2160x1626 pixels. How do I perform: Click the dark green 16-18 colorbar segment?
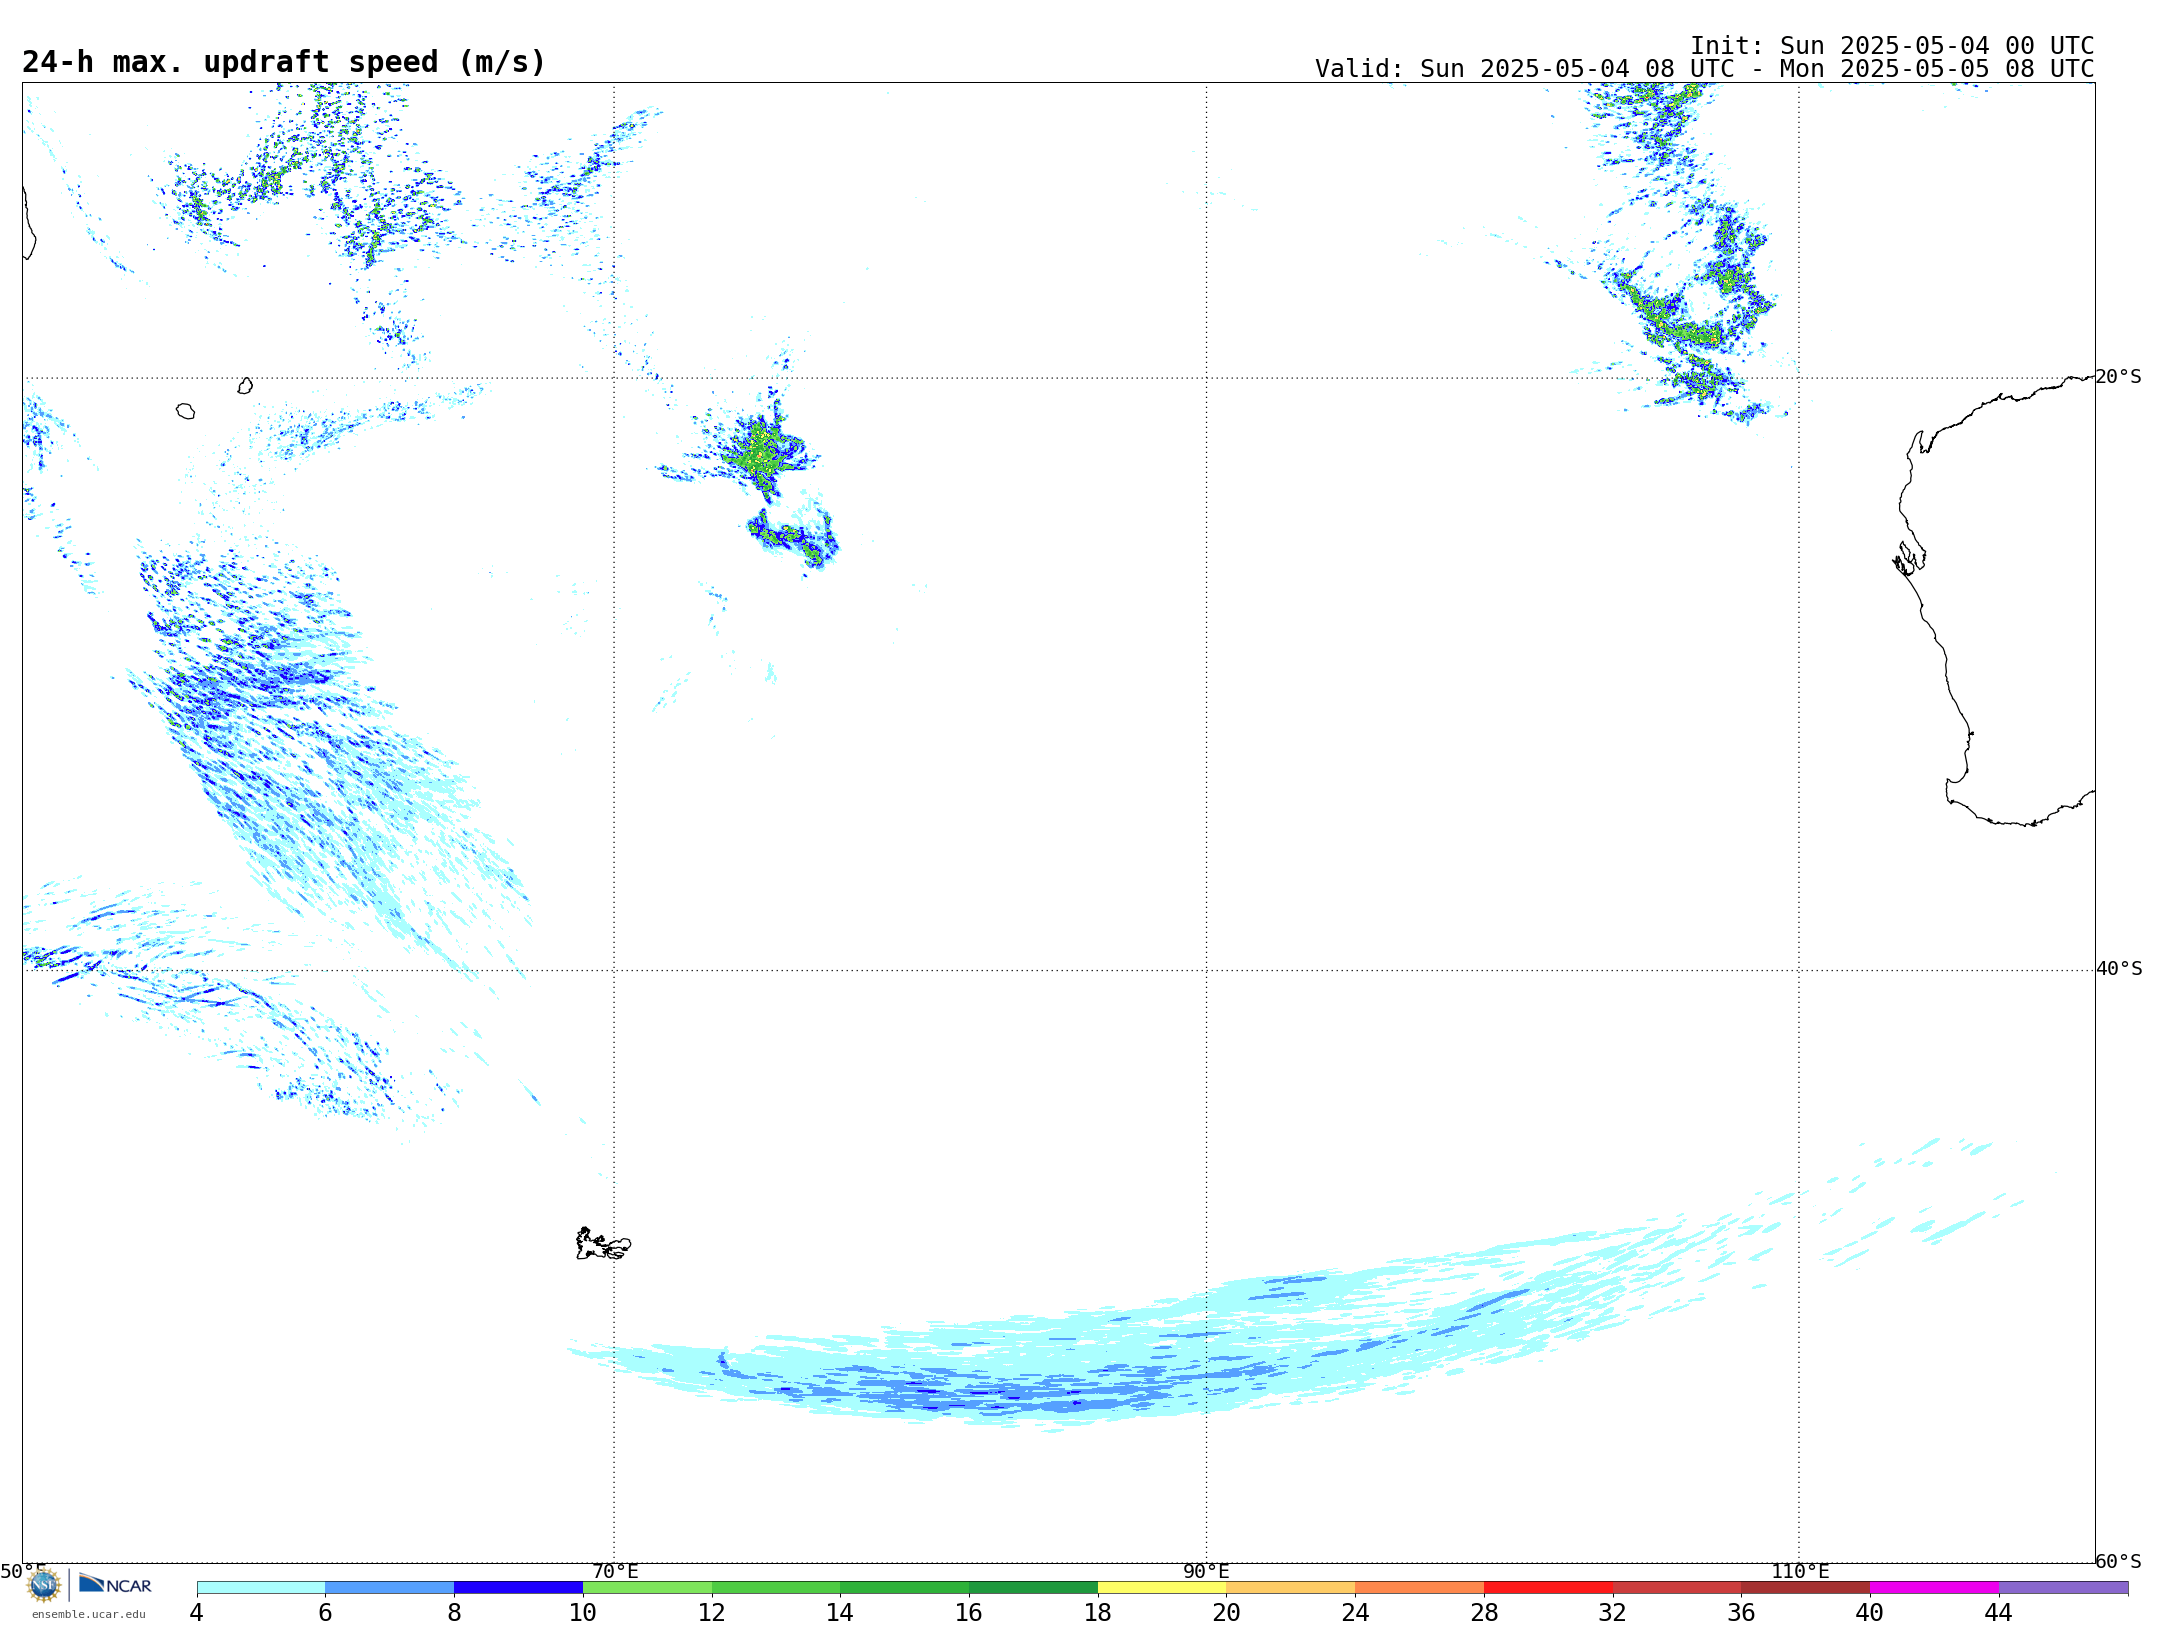click(x=1033, y=1587)
